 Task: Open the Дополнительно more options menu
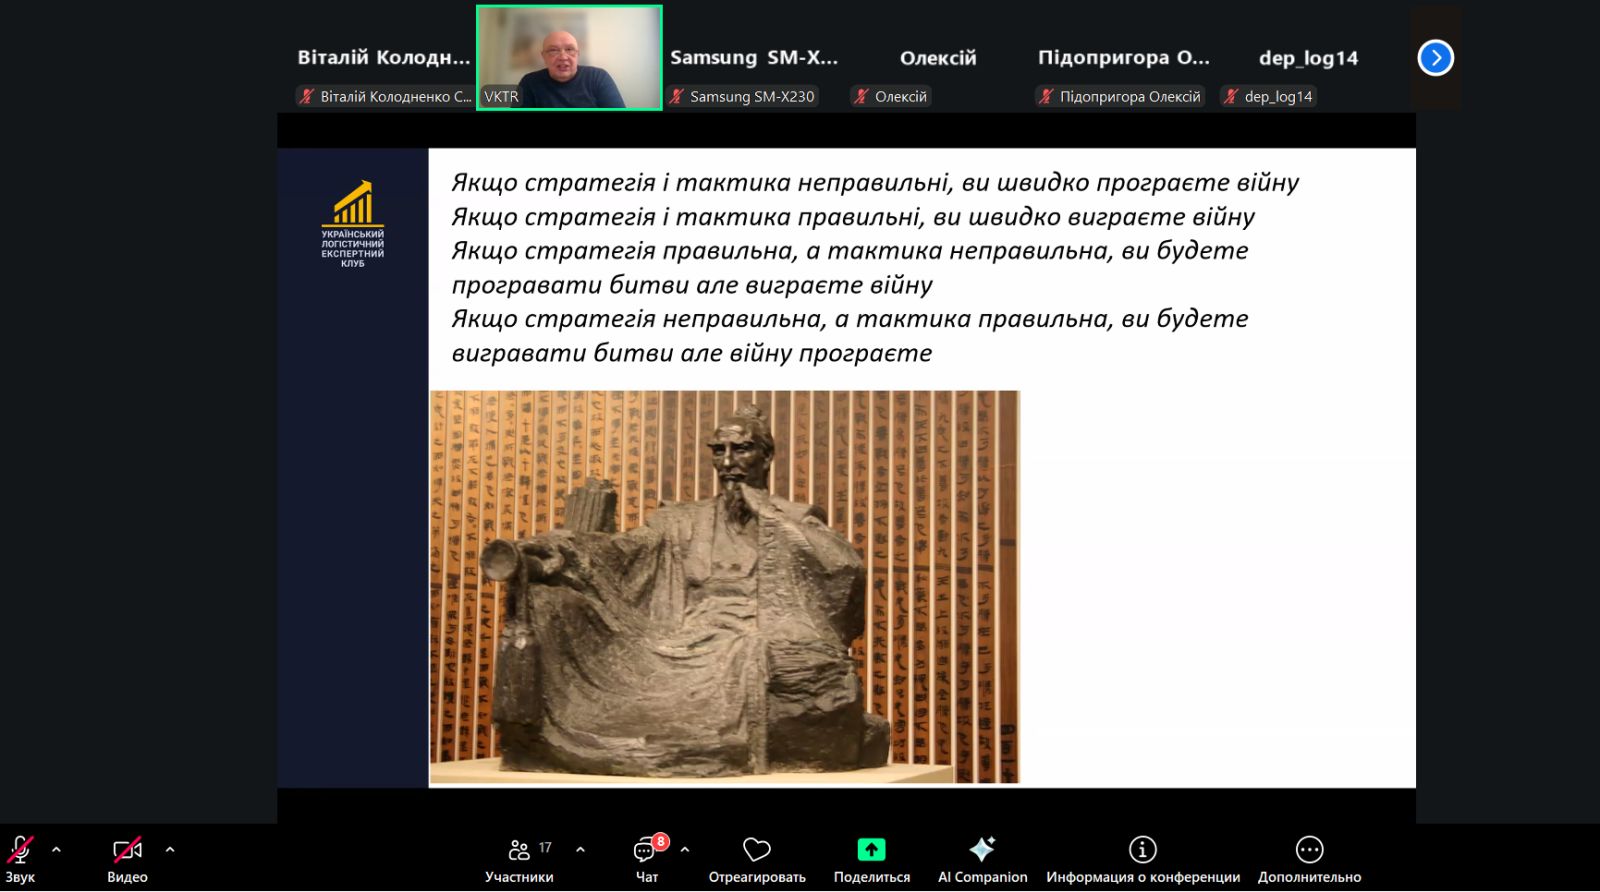tap(1309, 850)
